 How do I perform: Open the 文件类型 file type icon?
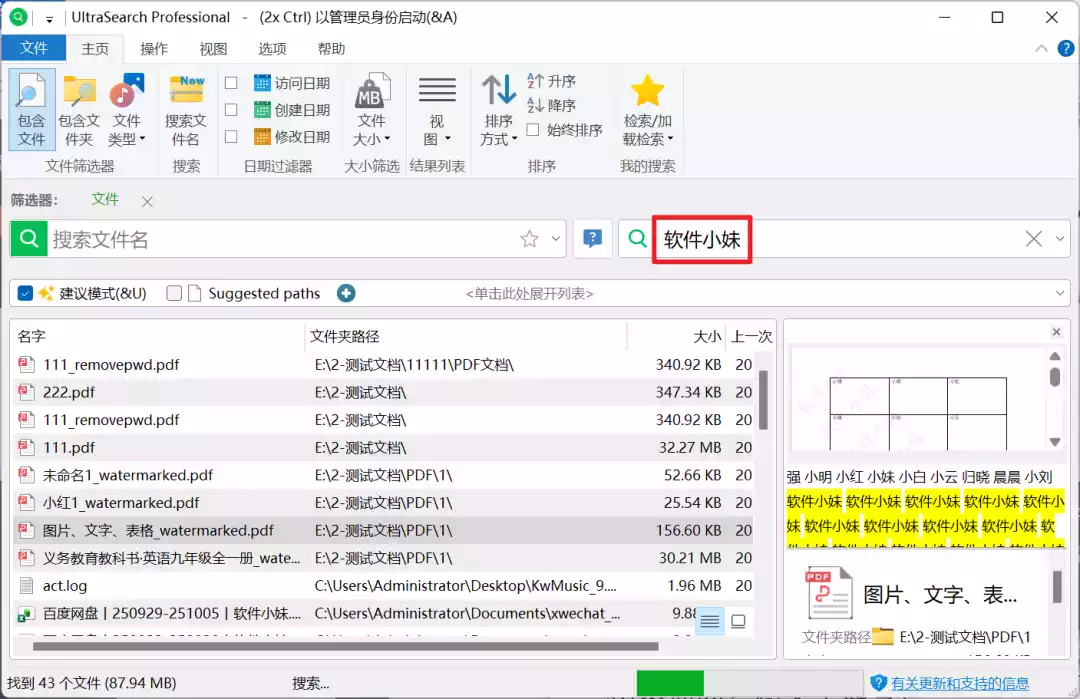pos(126,95)
